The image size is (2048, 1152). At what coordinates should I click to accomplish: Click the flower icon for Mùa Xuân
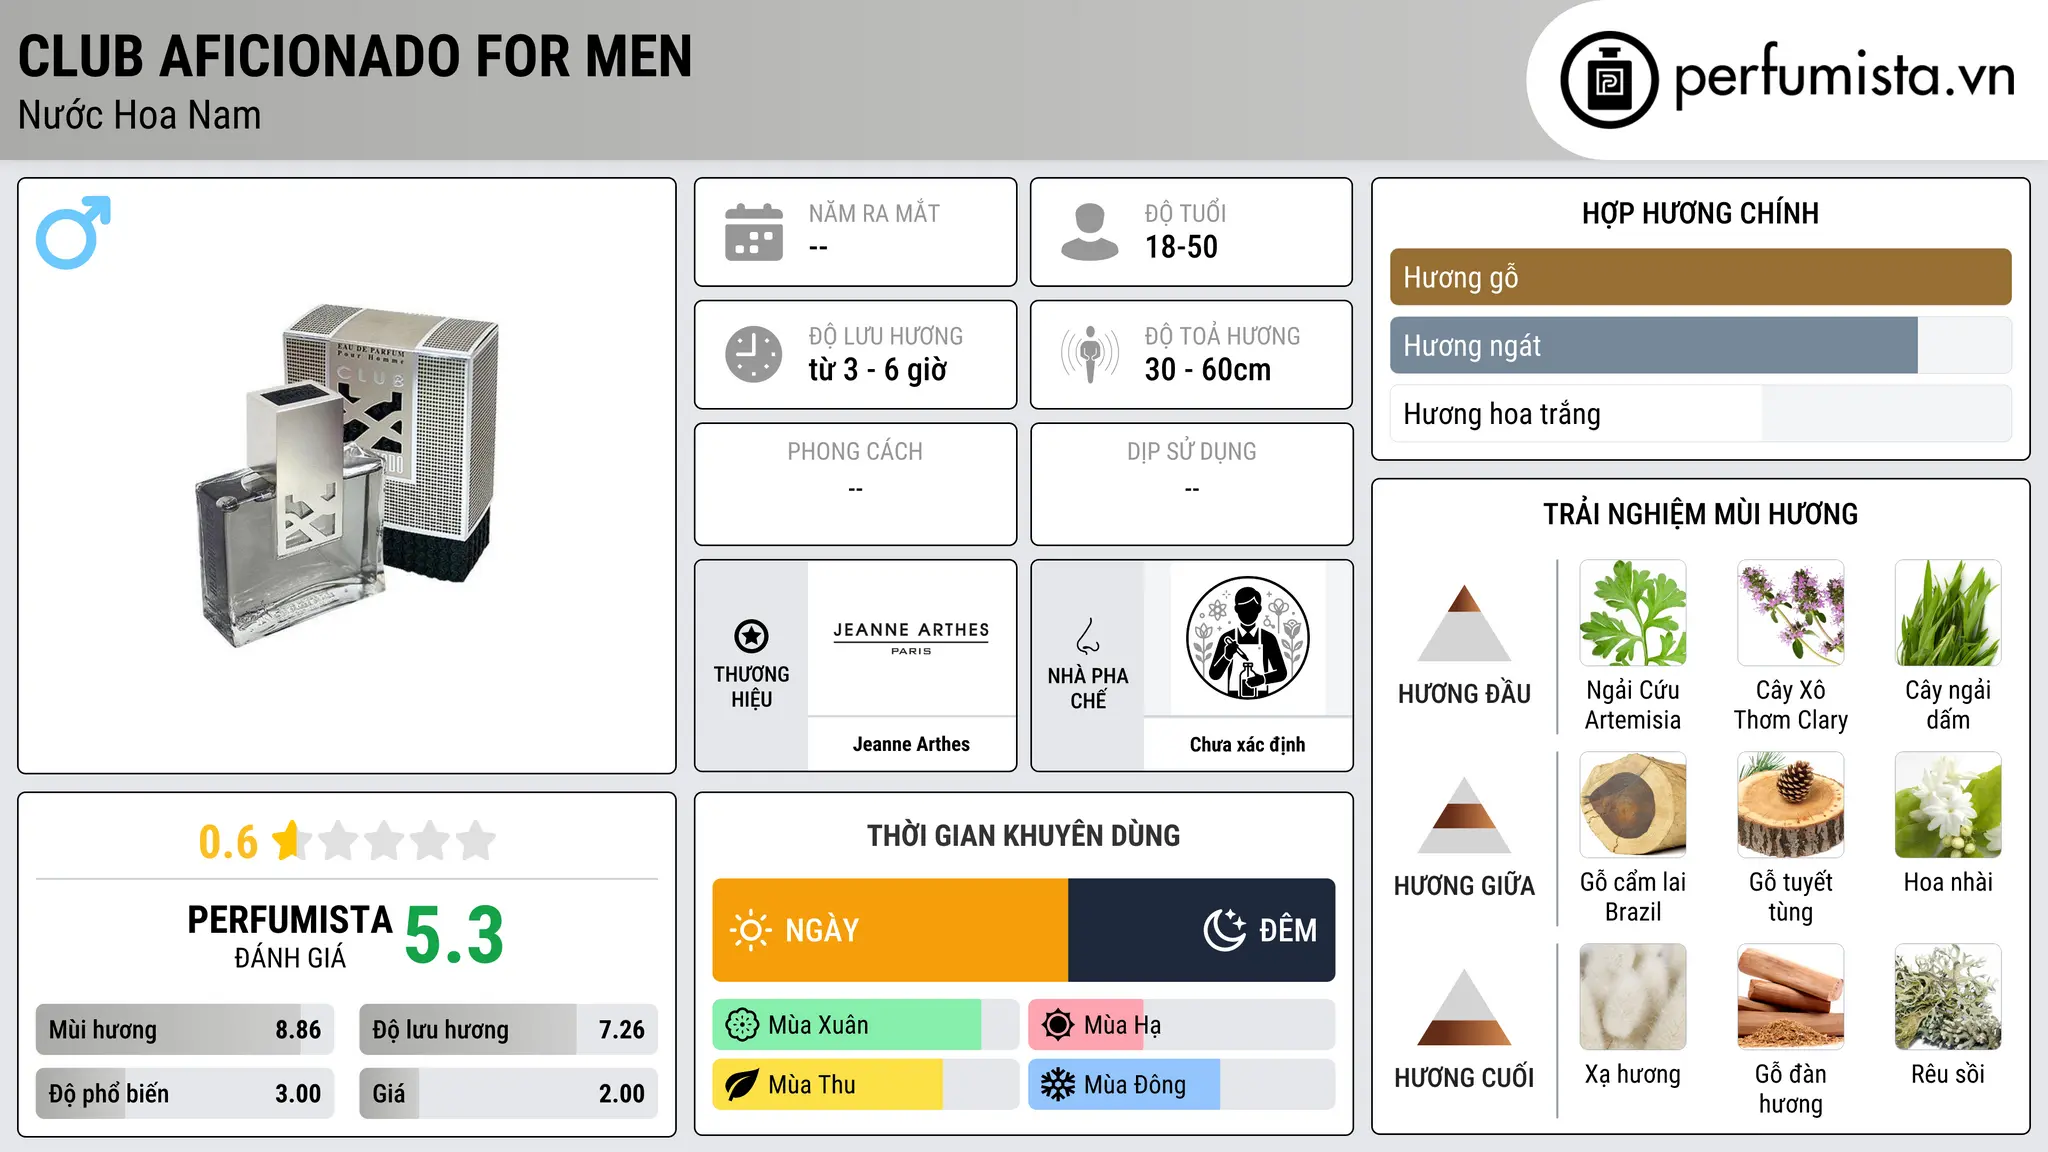[742, 1025]
